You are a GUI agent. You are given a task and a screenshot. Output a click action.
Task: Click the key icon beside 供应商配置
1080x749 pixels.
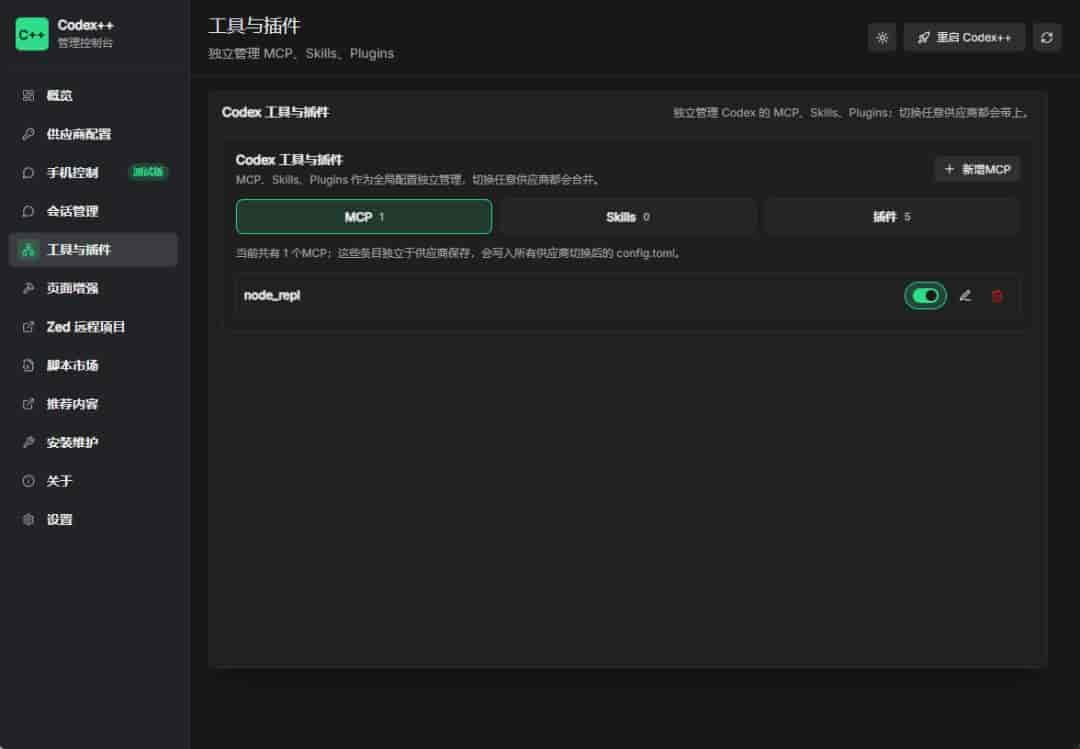(x=28, y=134)
